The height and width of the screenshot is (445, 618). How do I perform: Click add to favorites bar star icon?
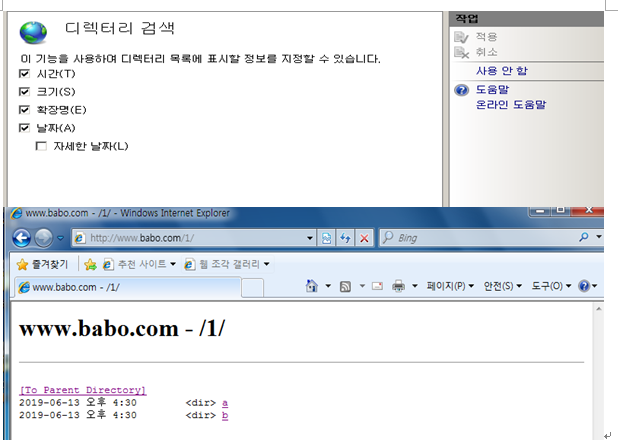[x=90, y=264]
